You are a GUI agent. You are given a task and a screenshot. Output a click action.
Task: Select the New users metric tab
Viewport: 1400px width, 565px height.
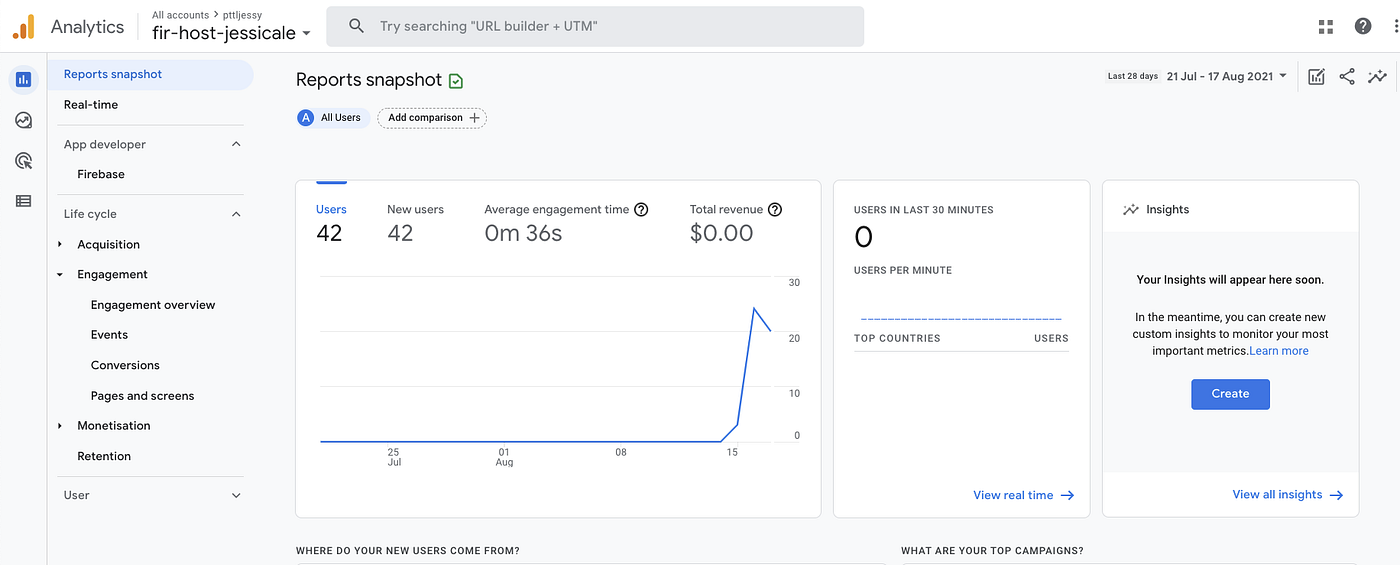click(415, 223)
